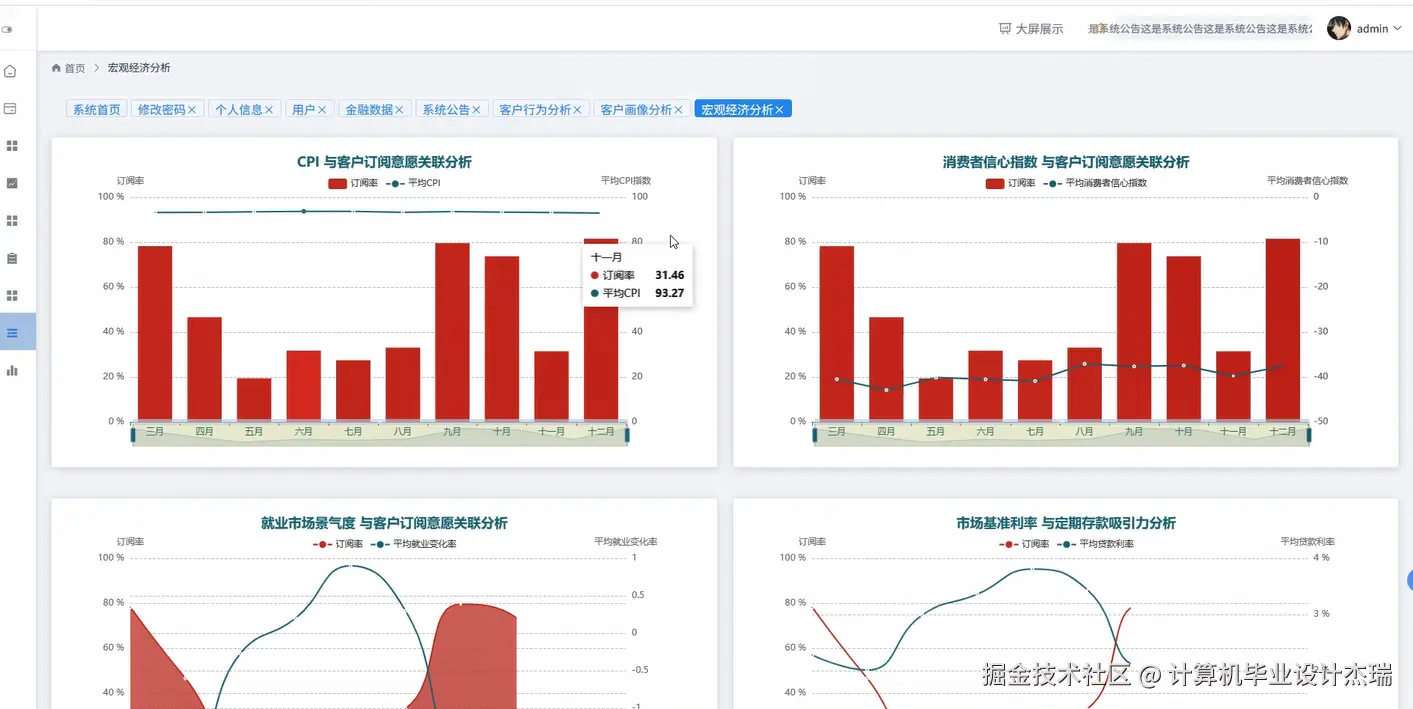Click the 市场基准利率 与定期存款吸引力分析 title
Image resolution: width=1413 pixels, height=709 pixels.
pos(1066,523)
